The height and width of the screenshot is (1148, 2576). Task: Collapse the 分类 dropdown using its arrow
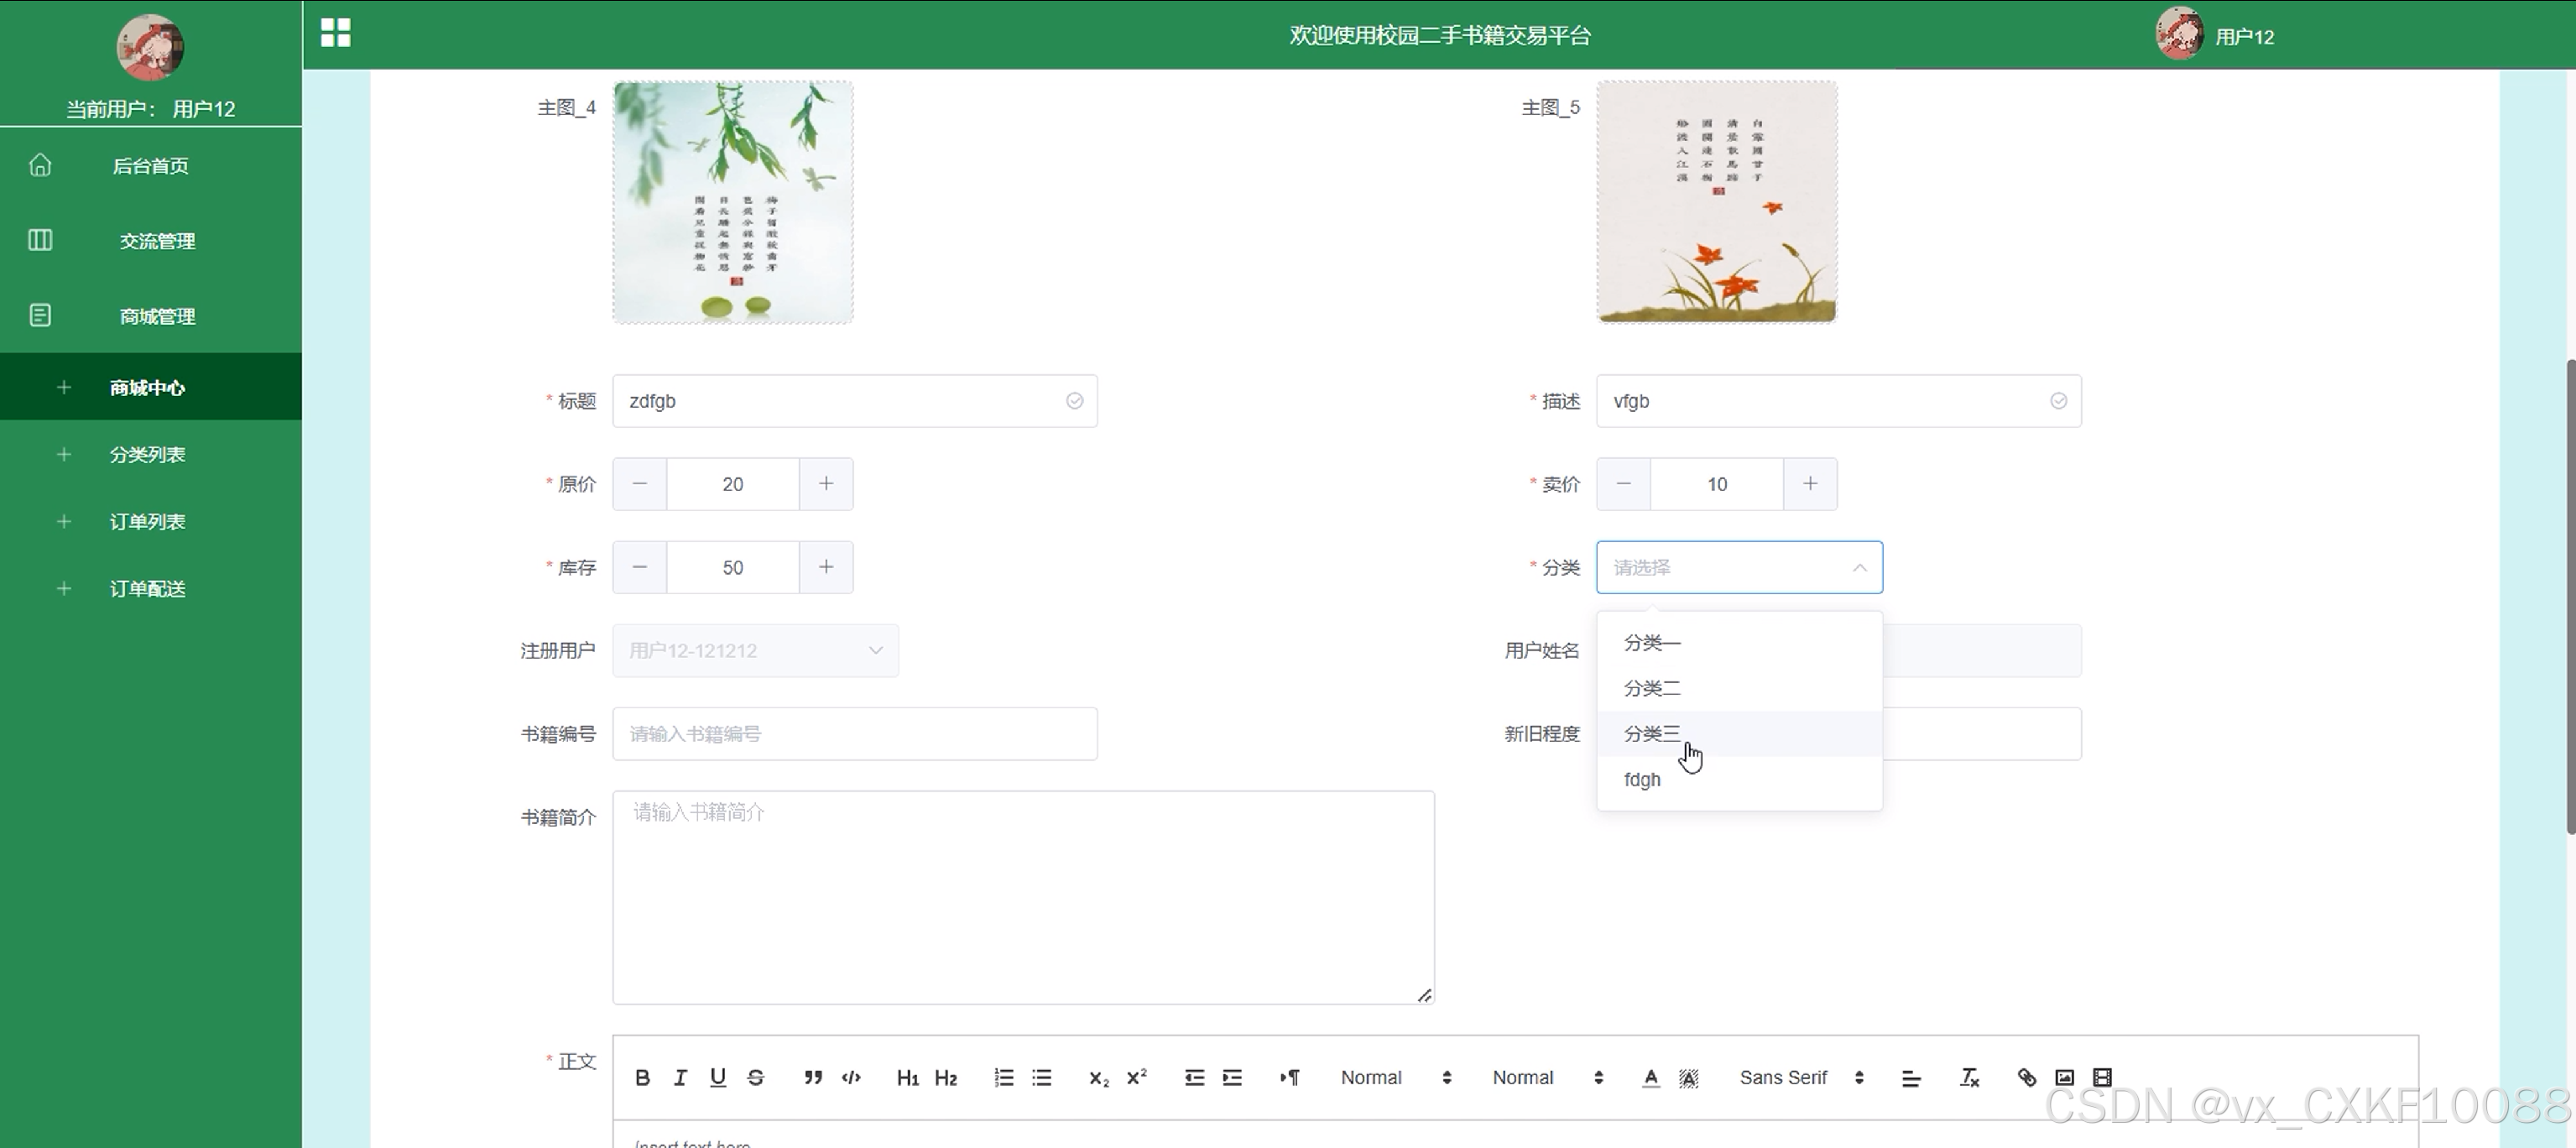click(1859, 567)
